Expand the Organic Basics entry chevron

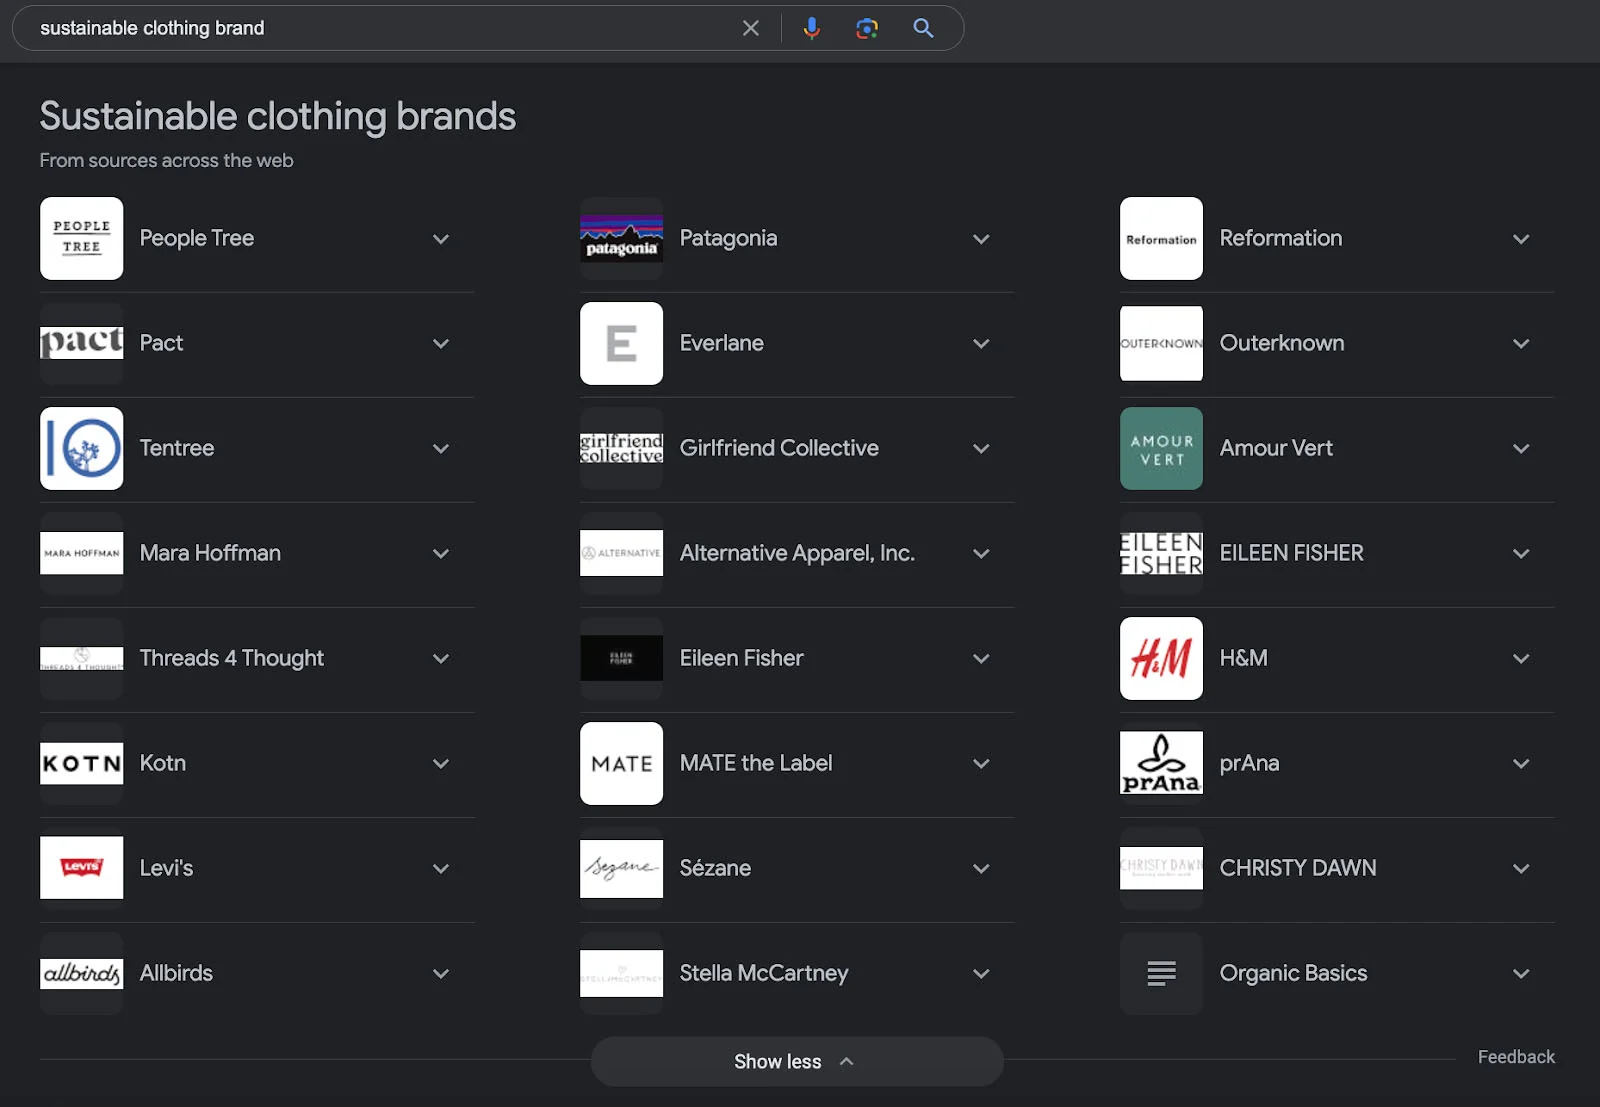[x=1521, y=974]
